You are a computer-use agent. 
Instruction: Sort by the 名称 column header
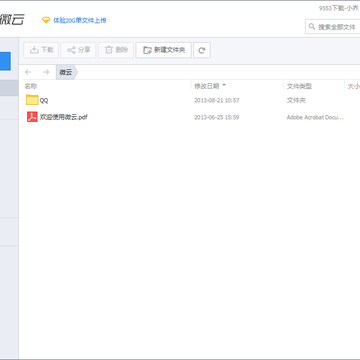point(31,86)
